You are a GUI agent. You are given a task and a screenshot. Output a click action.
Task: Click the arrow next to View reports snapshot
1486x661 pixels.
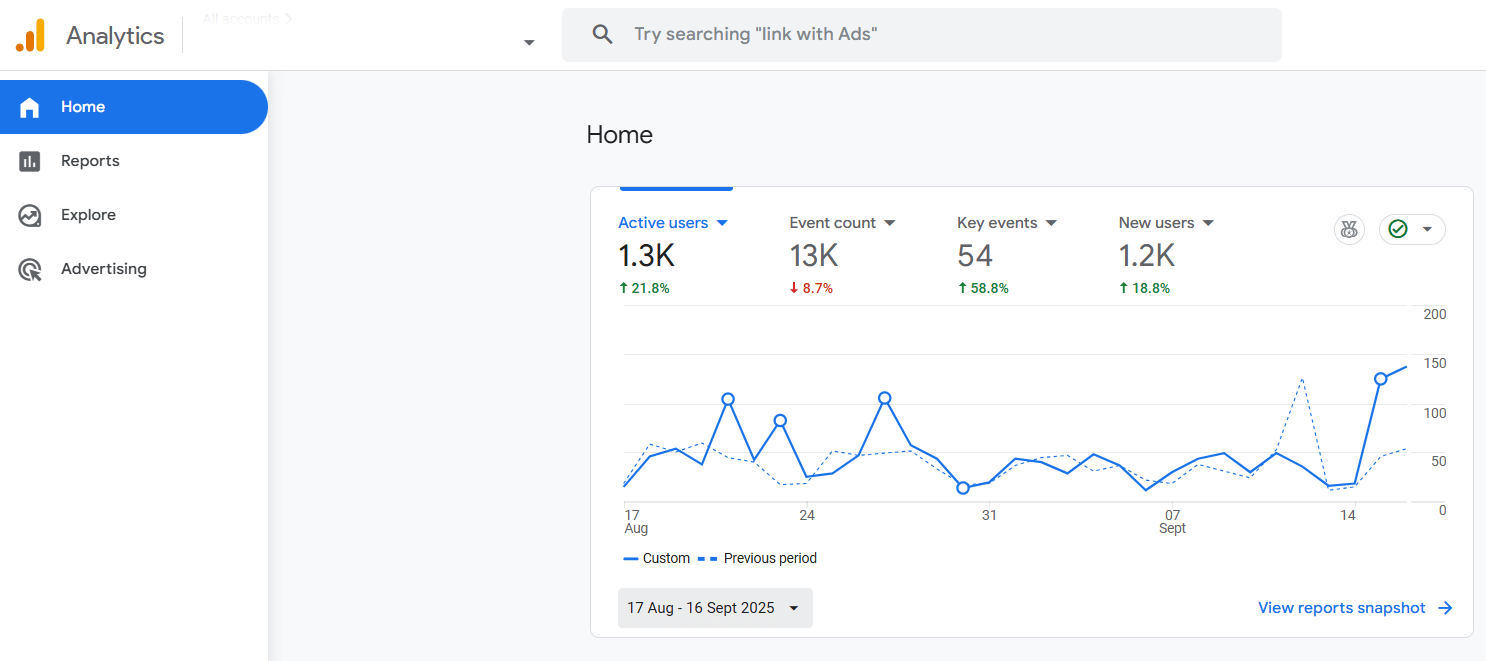coord(1445,608)
